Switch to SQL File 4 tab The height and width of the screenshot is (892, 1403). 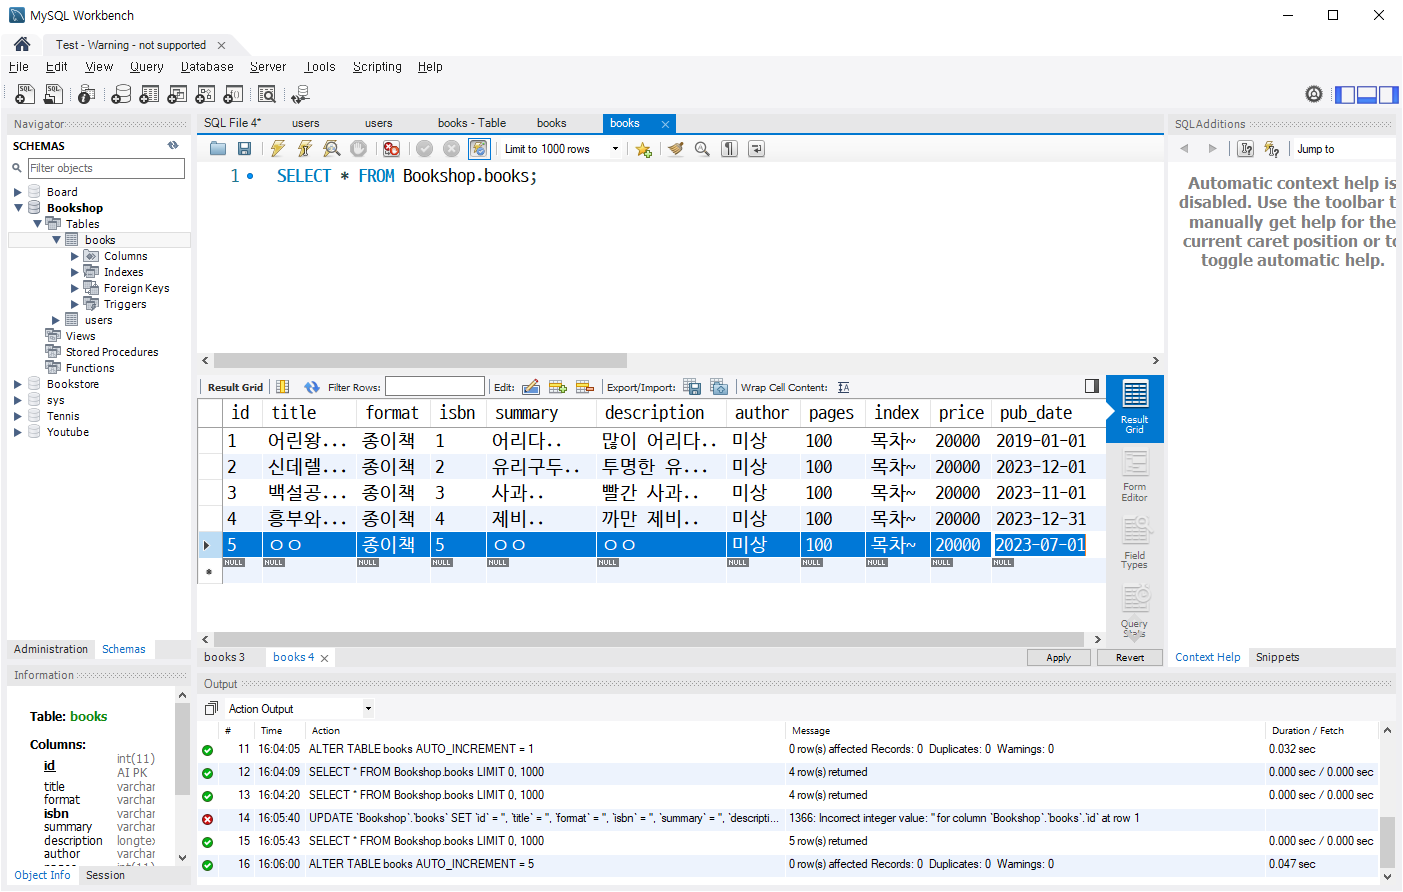coord(232,123)
